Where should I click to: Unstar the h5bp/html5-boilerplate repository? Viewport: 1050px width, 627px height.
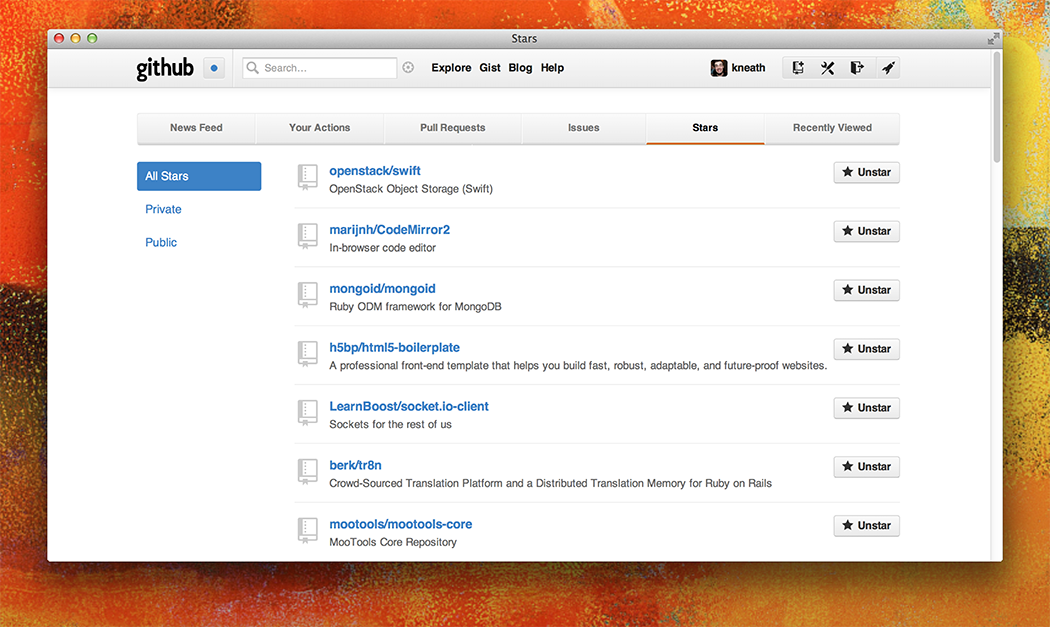pos(866,349)
